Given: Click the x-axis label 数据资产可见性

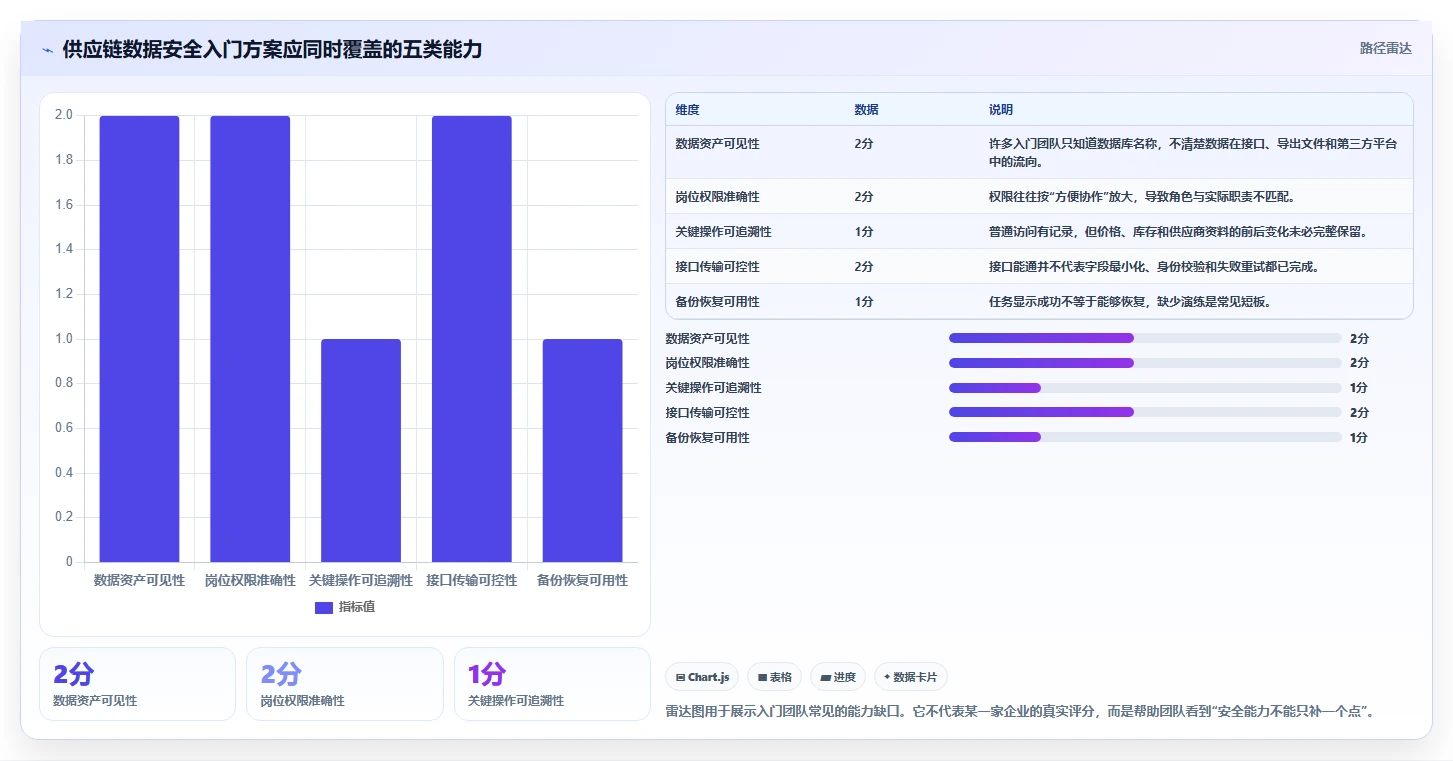Looking at the screenshot, I should (139, 580).
